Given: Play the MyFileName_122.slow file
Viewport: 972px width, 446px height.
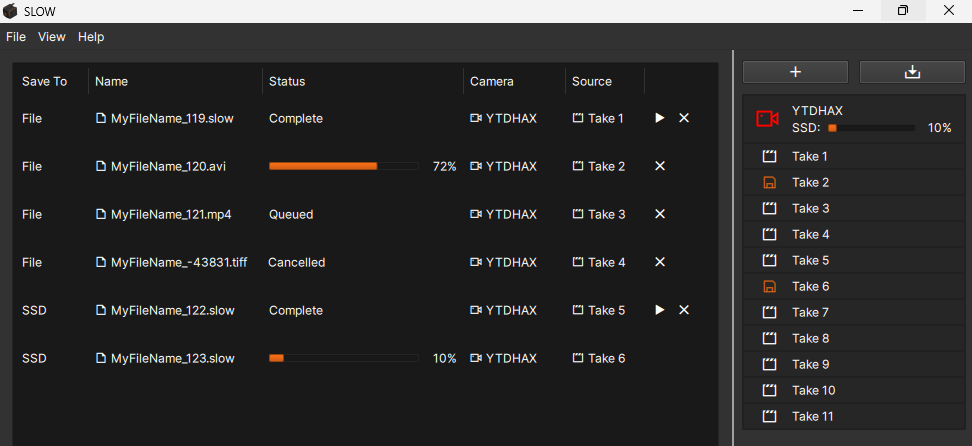Looking at the screenshot, I should point(659,310).
